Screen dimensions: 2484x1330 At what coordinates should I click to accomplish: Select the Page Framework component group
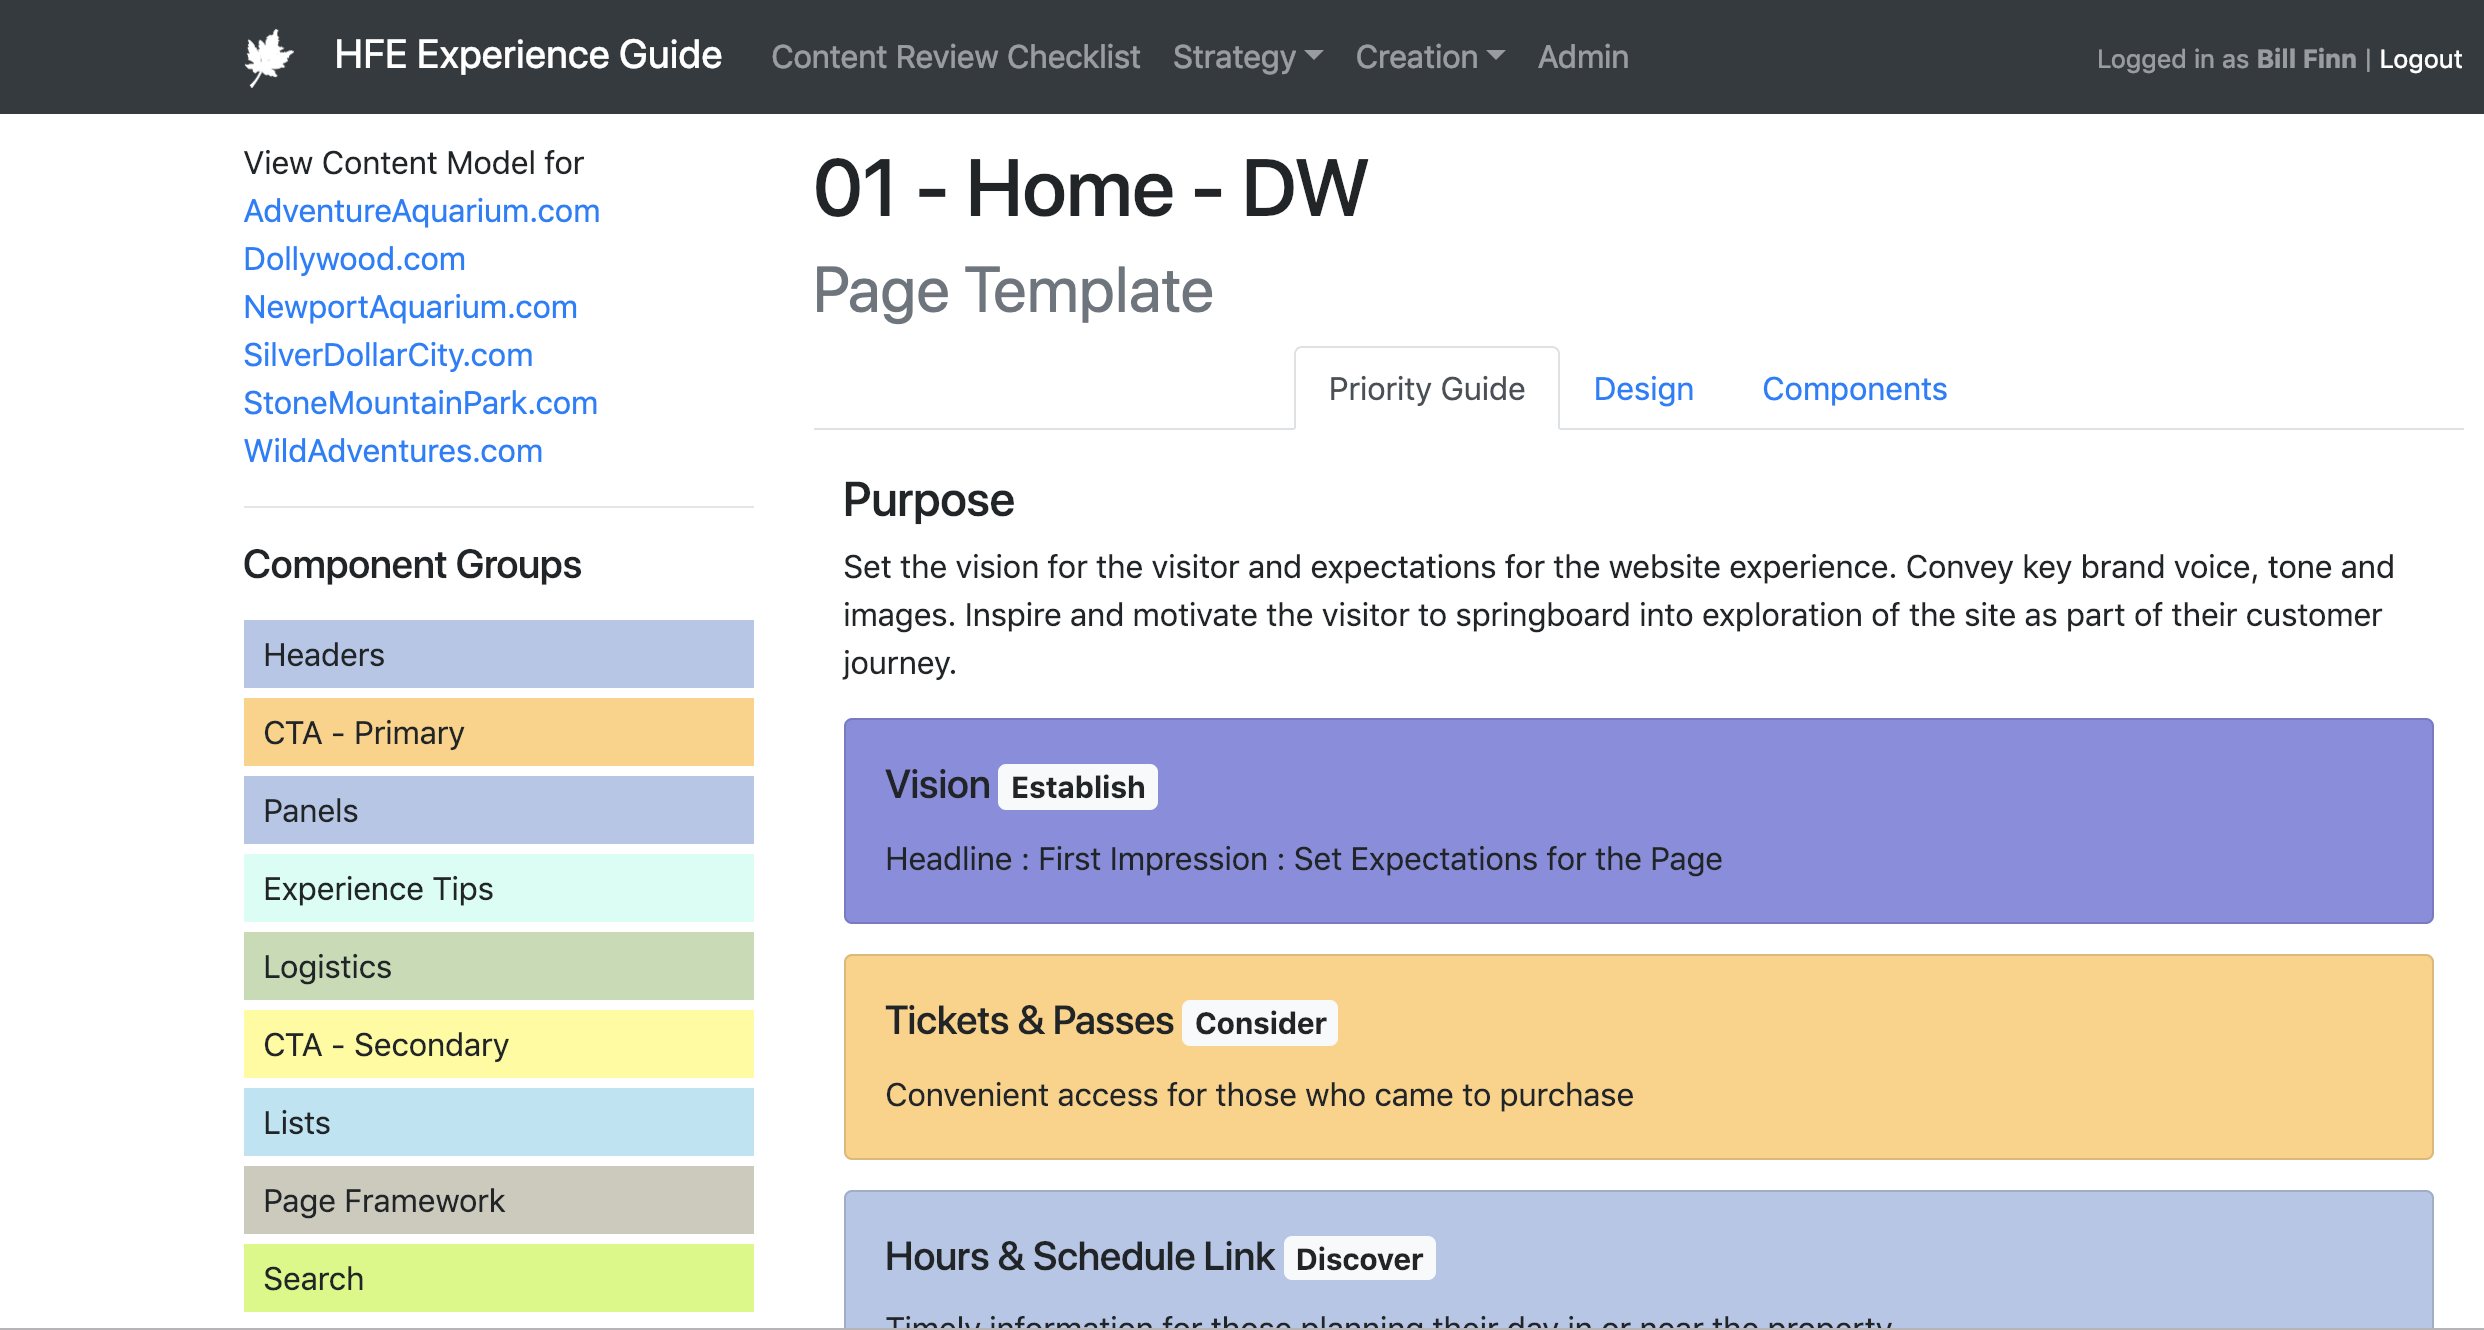point(499,1200)
